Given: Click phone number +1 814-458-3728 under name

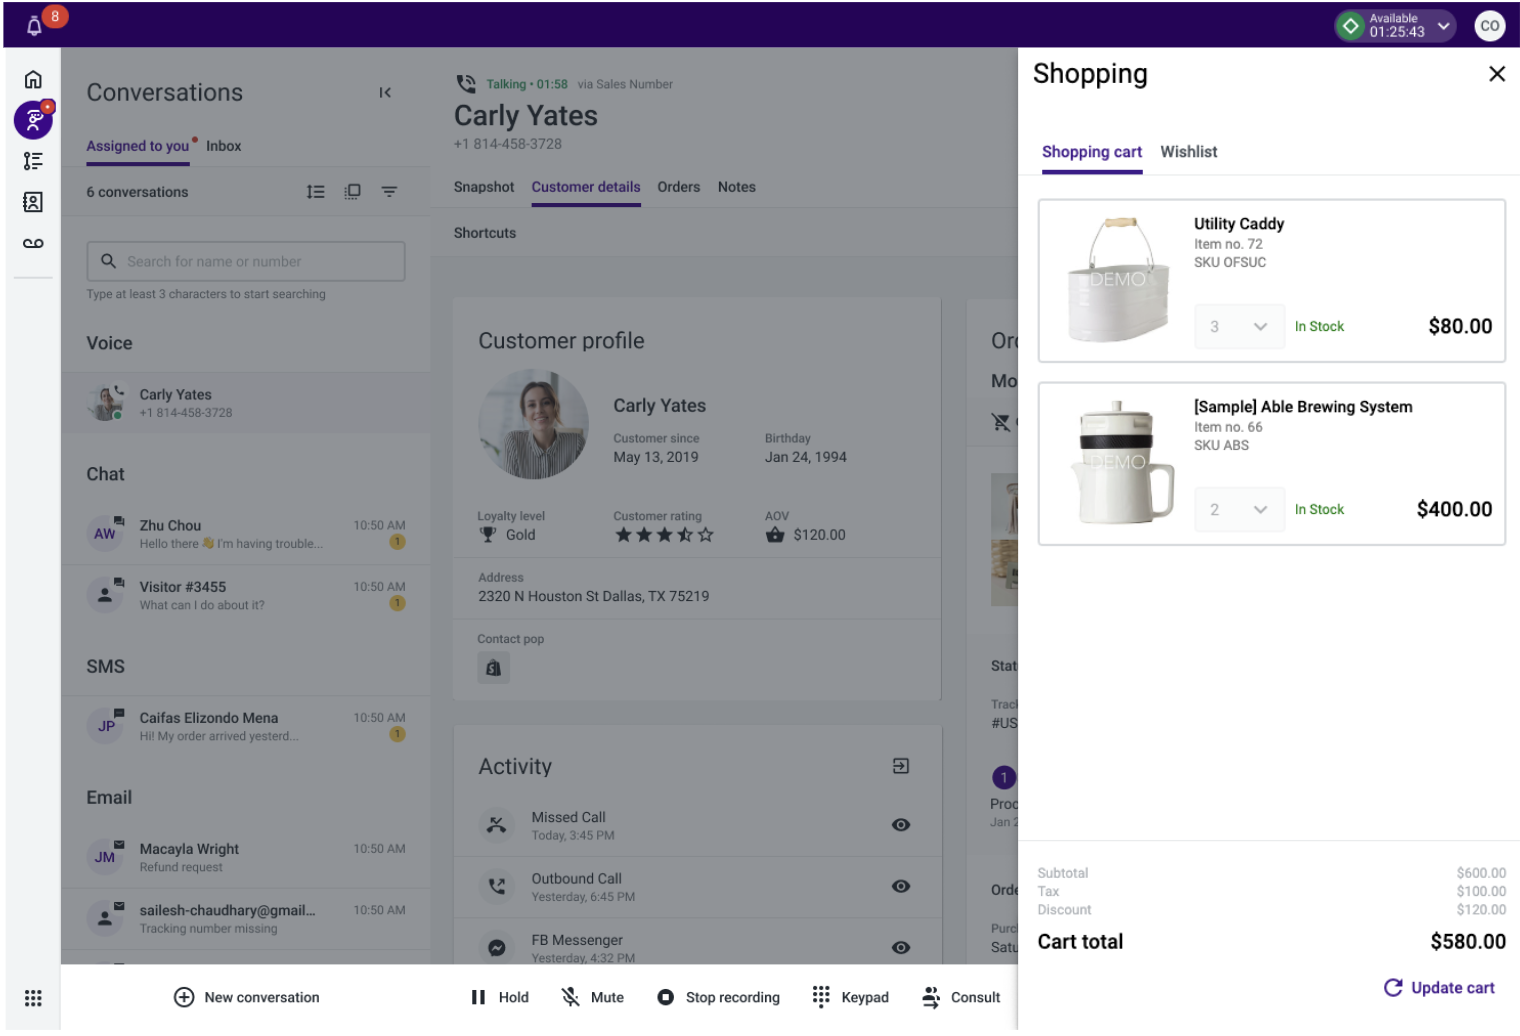Looking at the screenshot, I should tap(507, 144).
